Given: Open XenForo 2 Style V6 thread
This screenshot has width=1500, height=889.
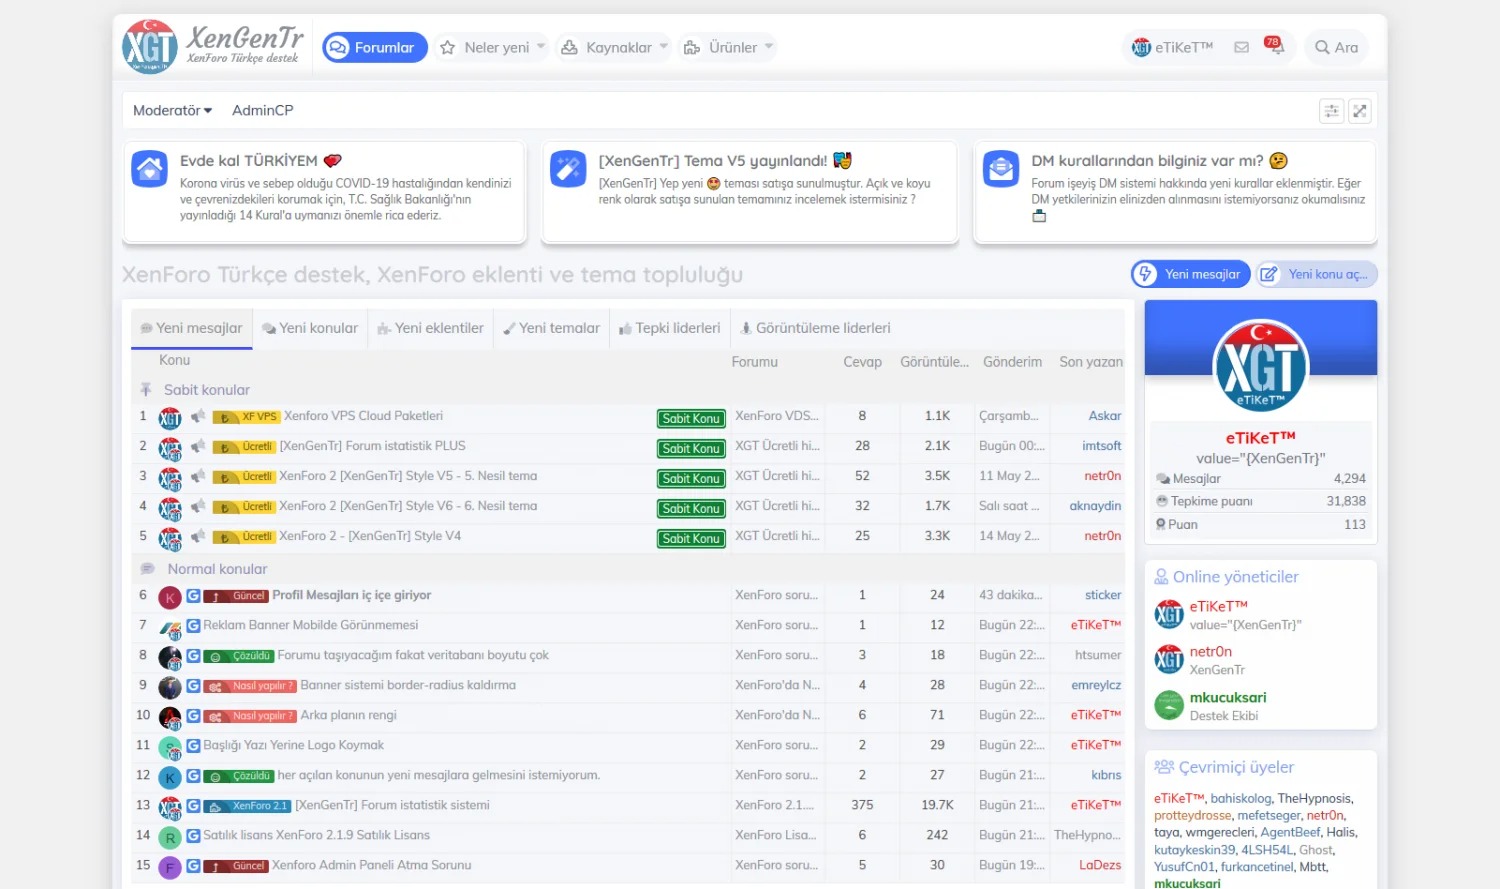Looking at the screenshot, I should point(408,506).
